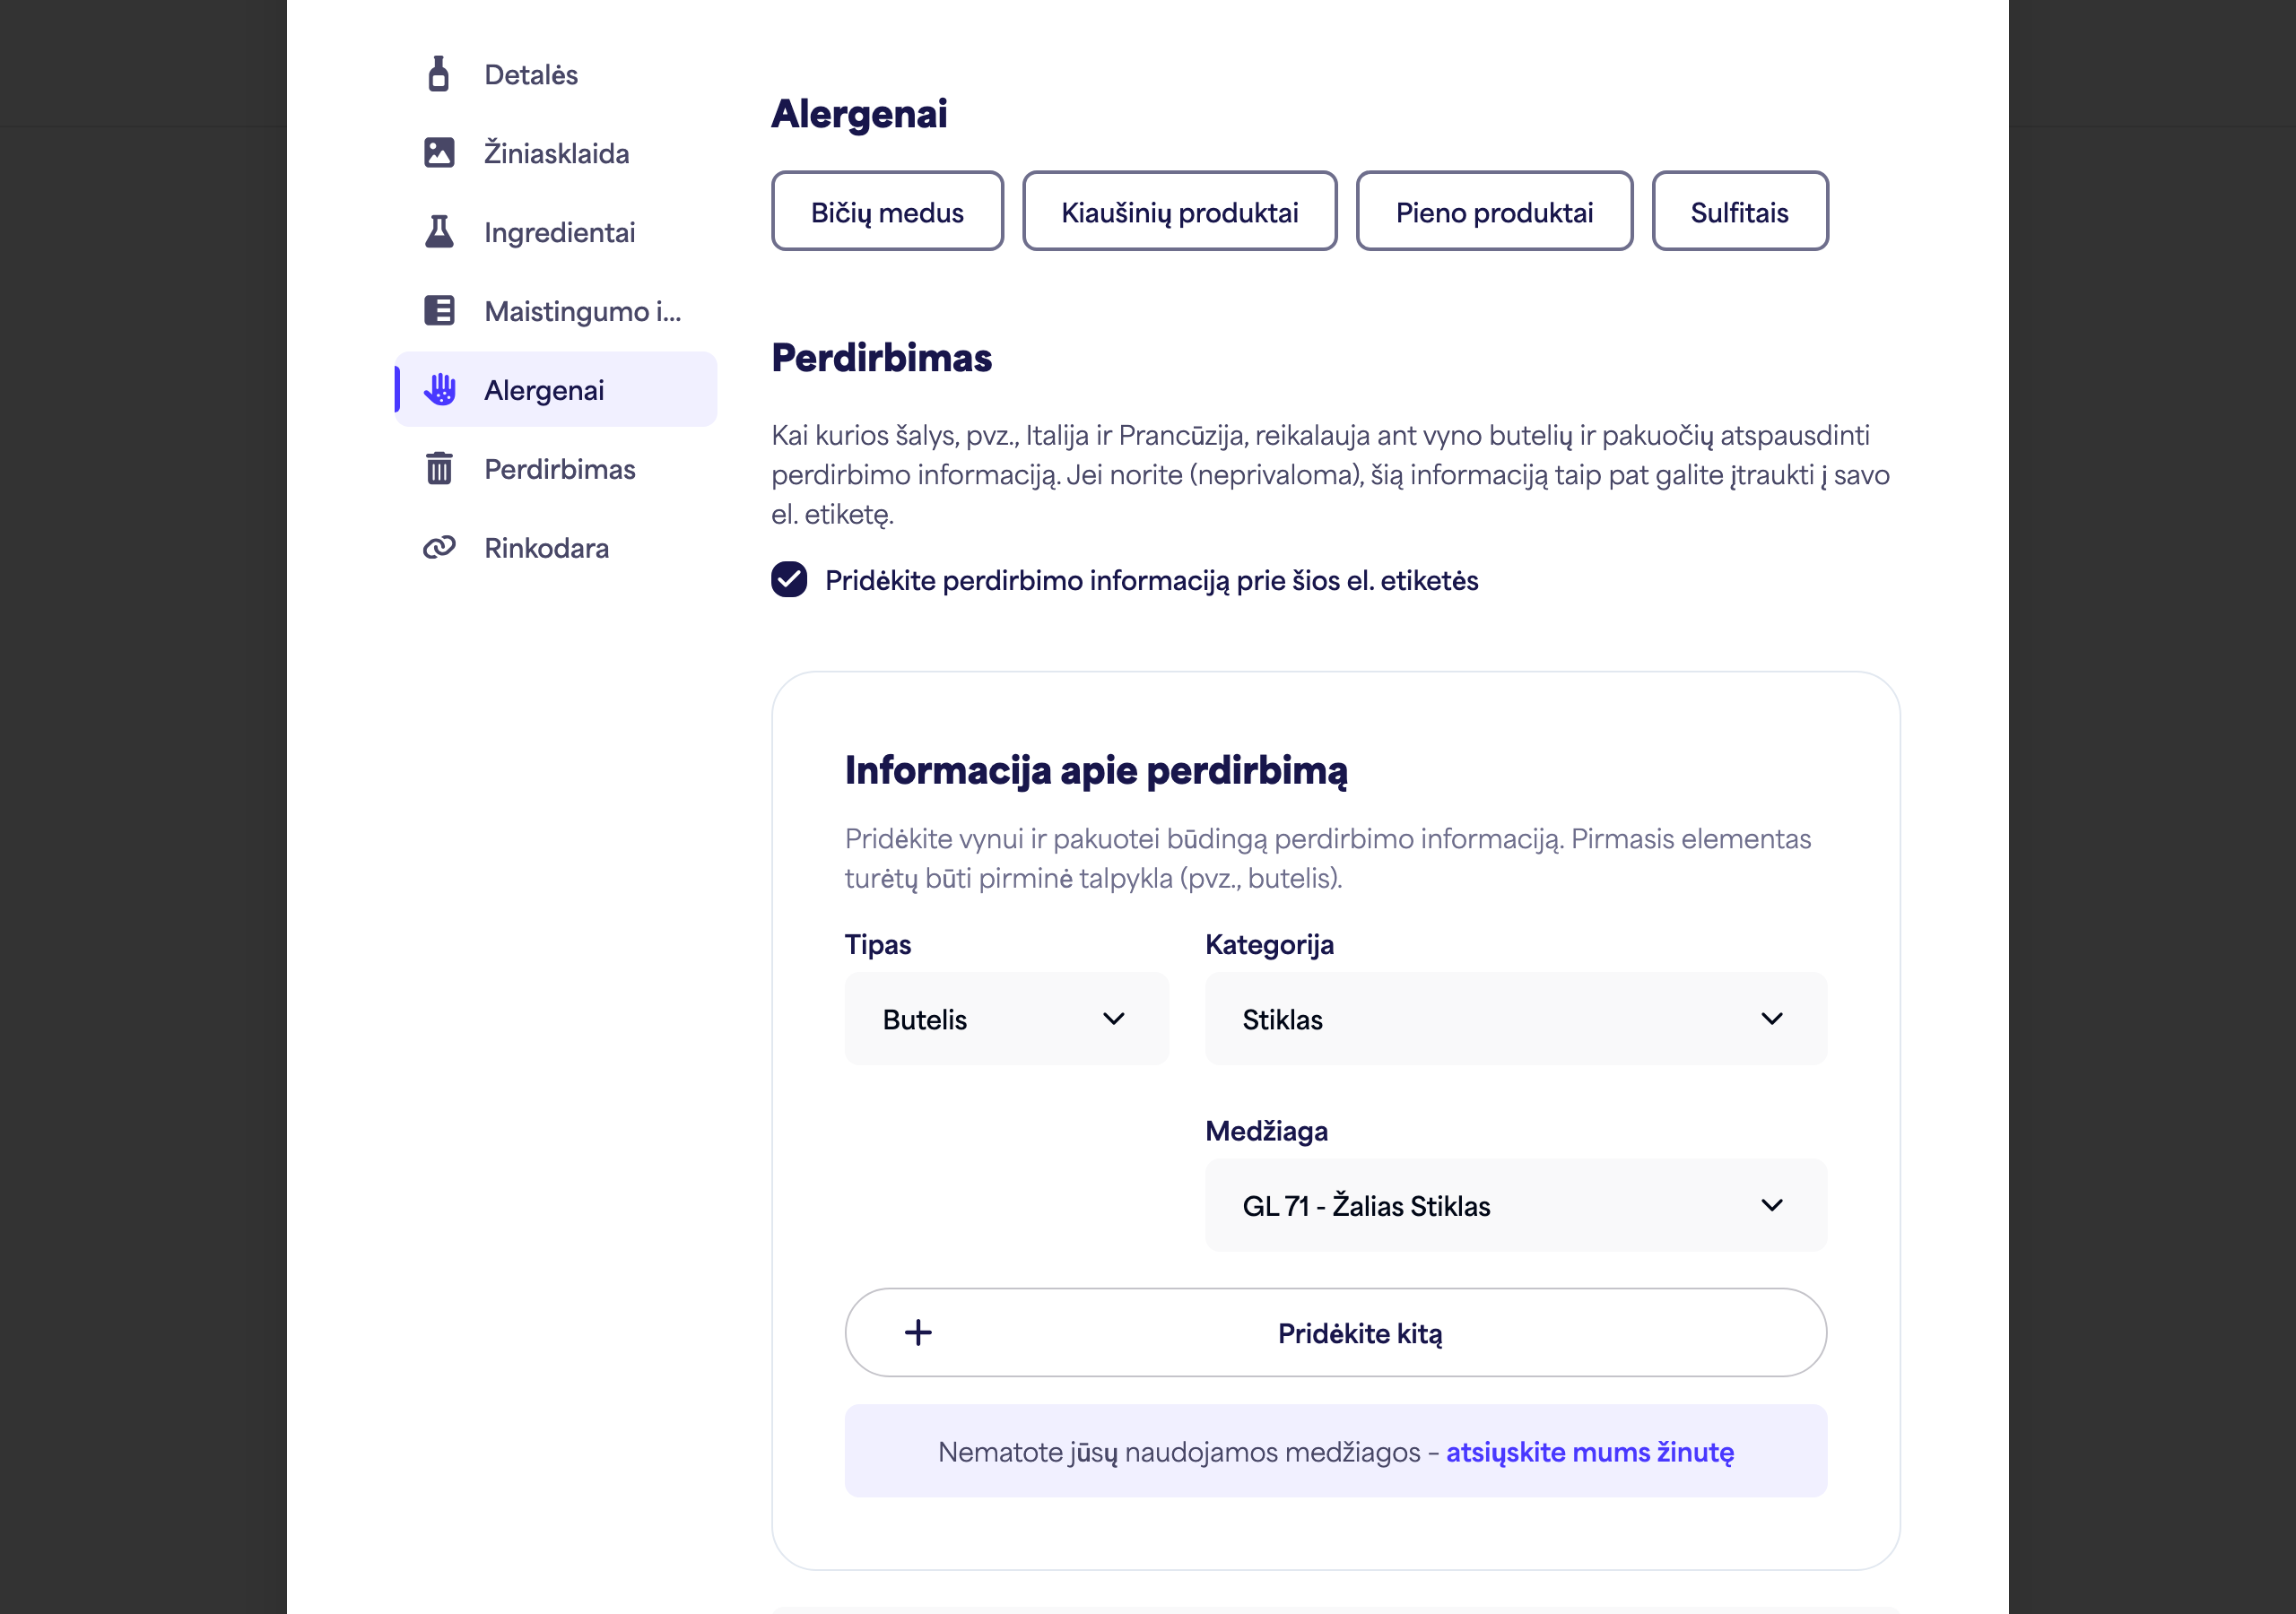Click the Pridėkite kitą button
The image size is (2296, 1614).
point(1335,1332)
